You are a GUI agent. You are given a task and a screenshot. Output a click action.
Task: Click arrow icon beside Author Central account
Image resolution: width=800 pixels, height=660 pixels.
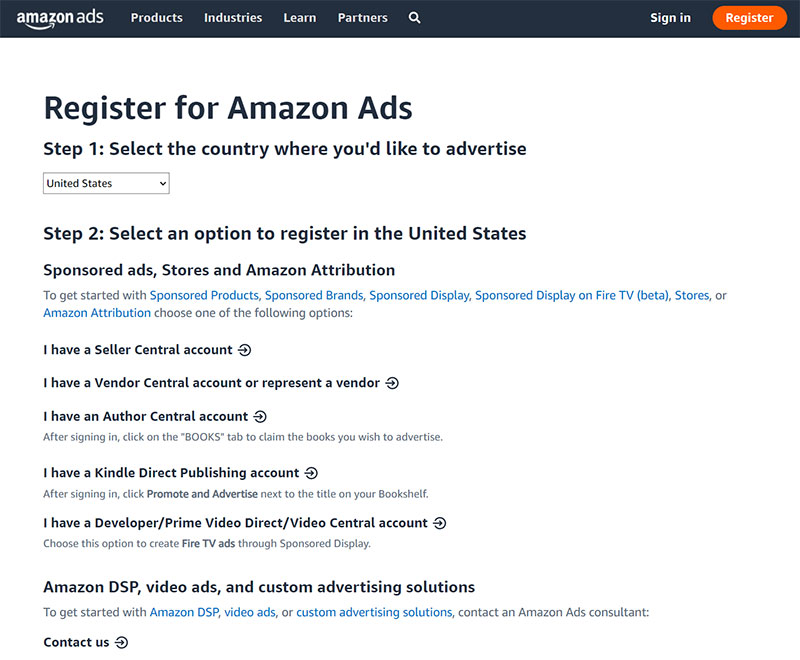click(x=260, y=416)
